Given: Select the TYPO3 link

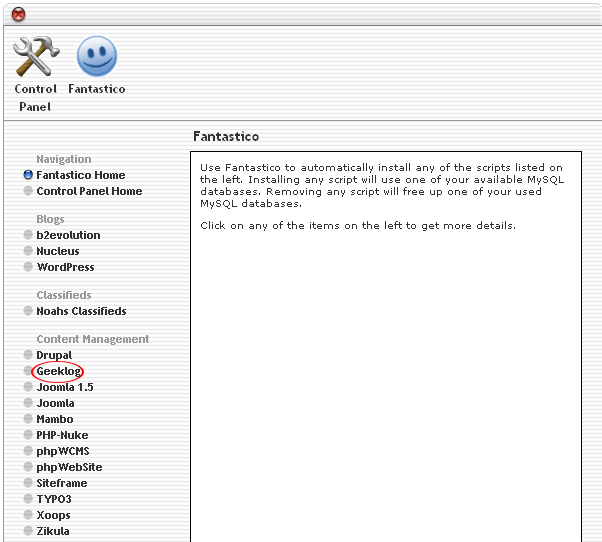Looking at the screenshot, I should [54, 499].
